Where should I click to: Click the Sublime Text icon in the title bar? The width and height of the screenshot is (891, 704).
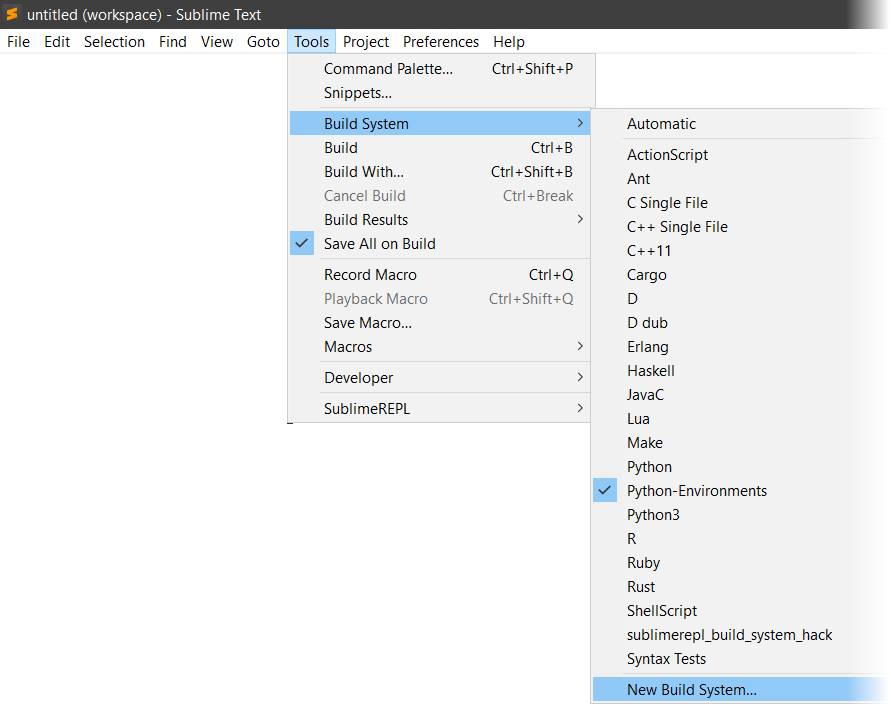pyautogui.click(x=12, y=14)
